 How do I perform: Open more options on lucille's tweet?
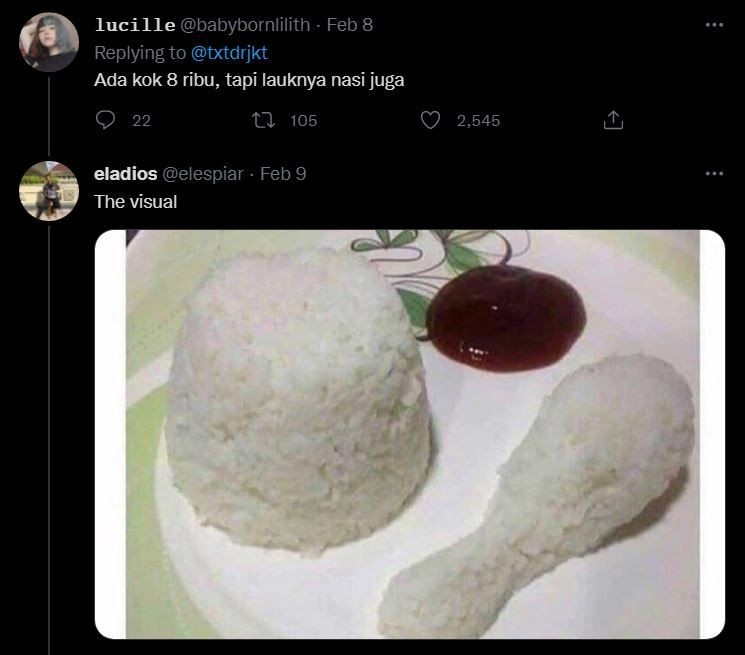tap(713, 25)
